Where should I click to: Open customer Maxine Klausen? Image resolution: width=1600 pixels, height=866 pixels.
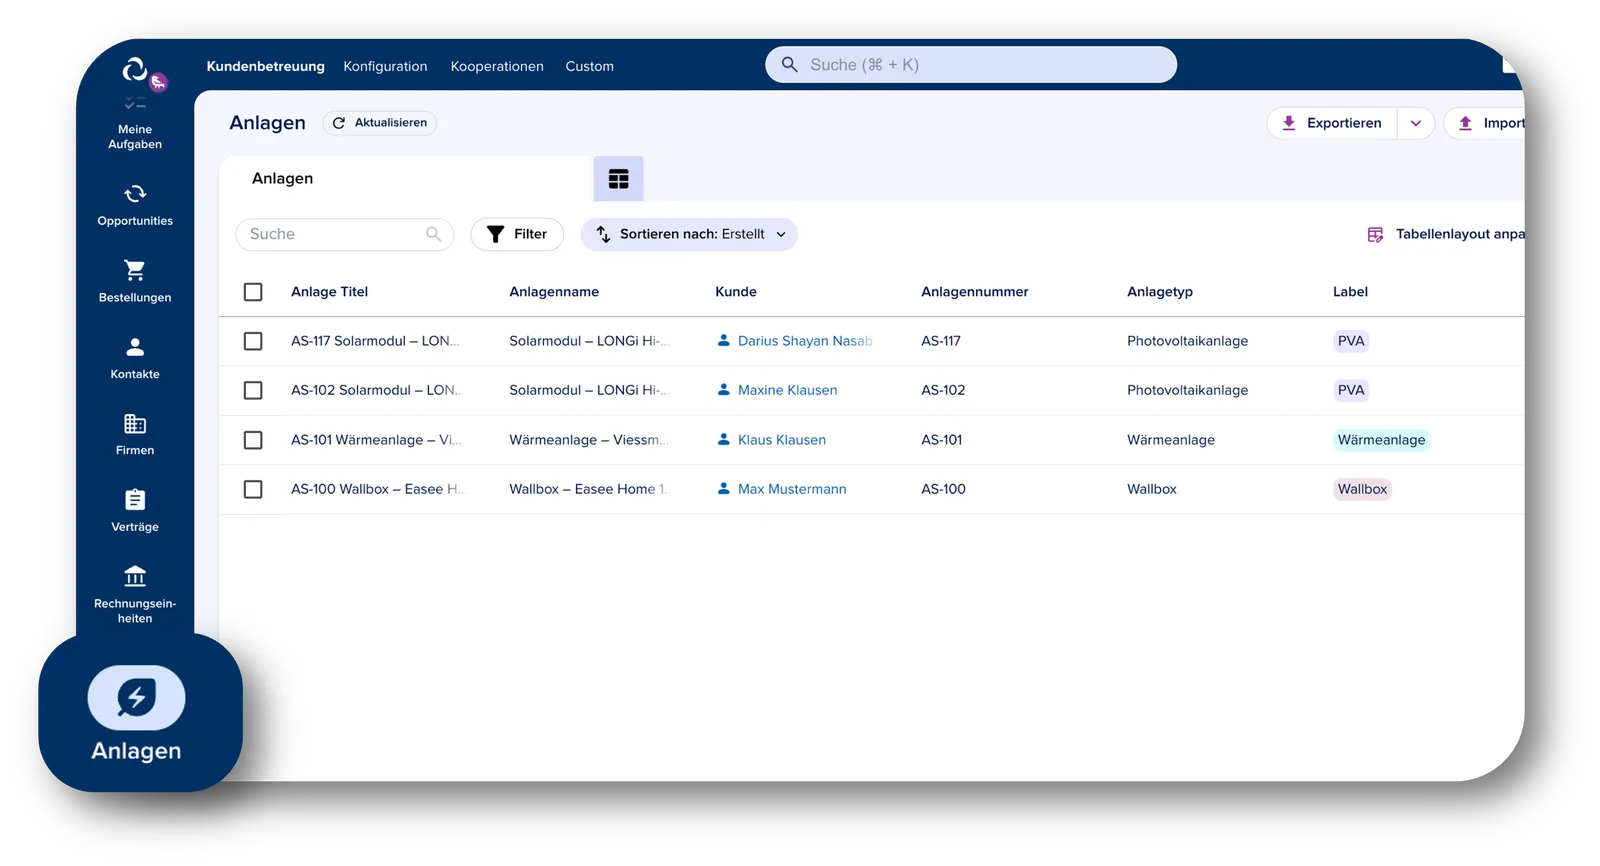point(788,390)
